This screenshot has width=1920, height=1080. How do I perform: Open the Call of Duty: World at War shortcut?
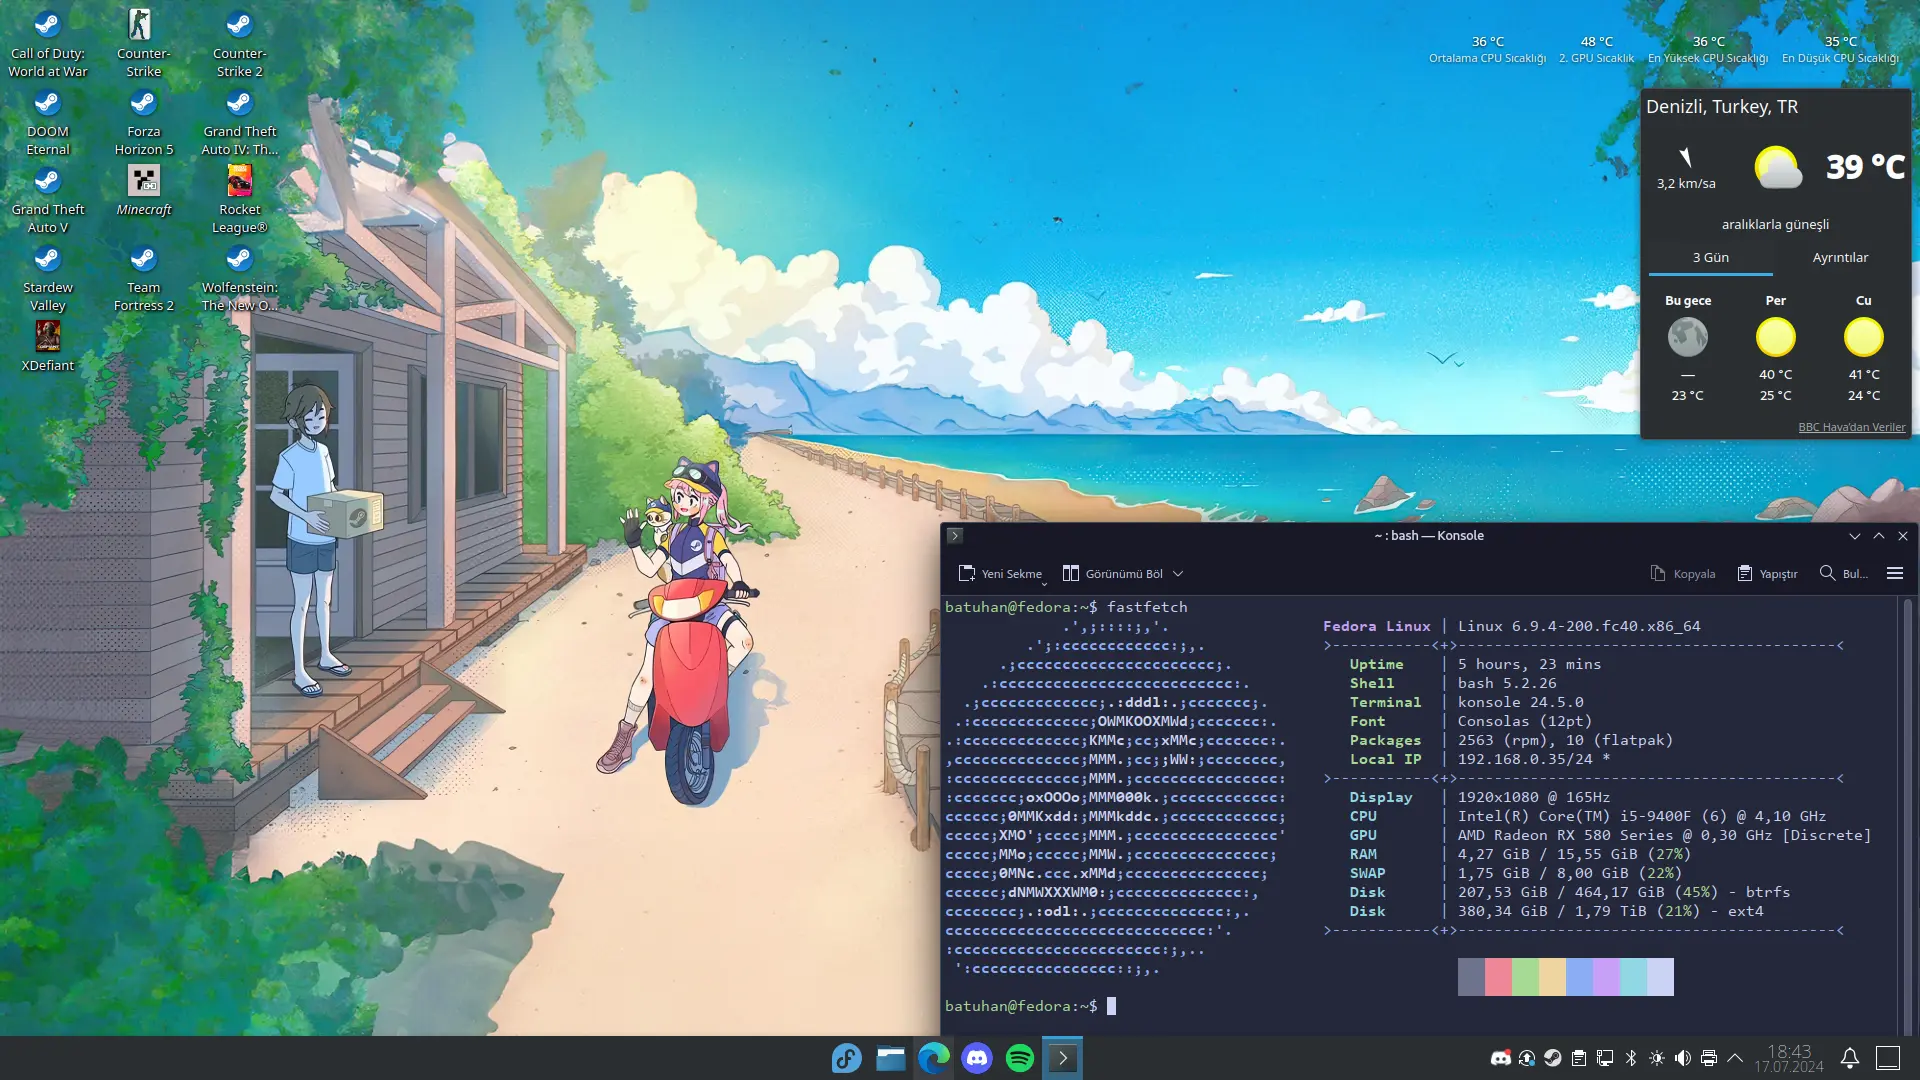[48, 44]
